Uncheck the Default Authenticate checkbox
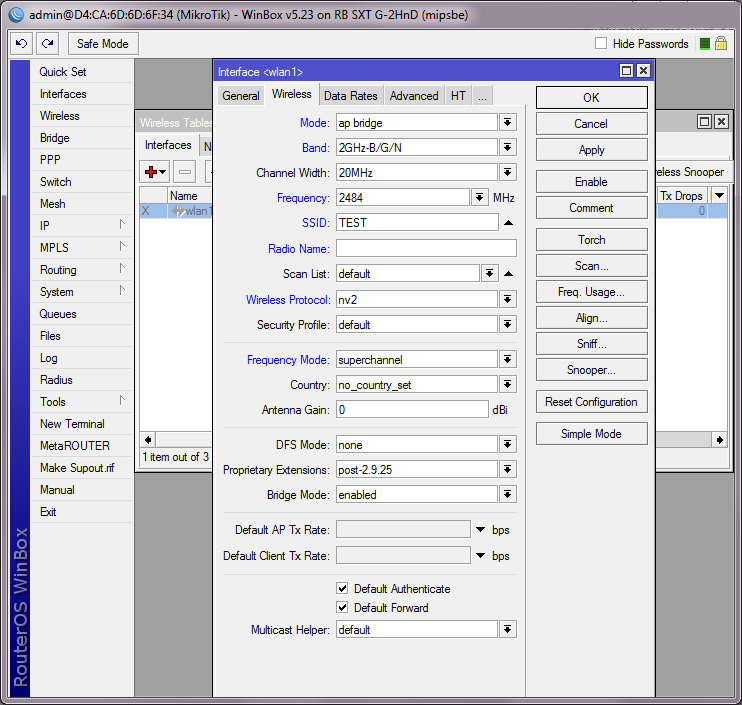 [343, 589]
